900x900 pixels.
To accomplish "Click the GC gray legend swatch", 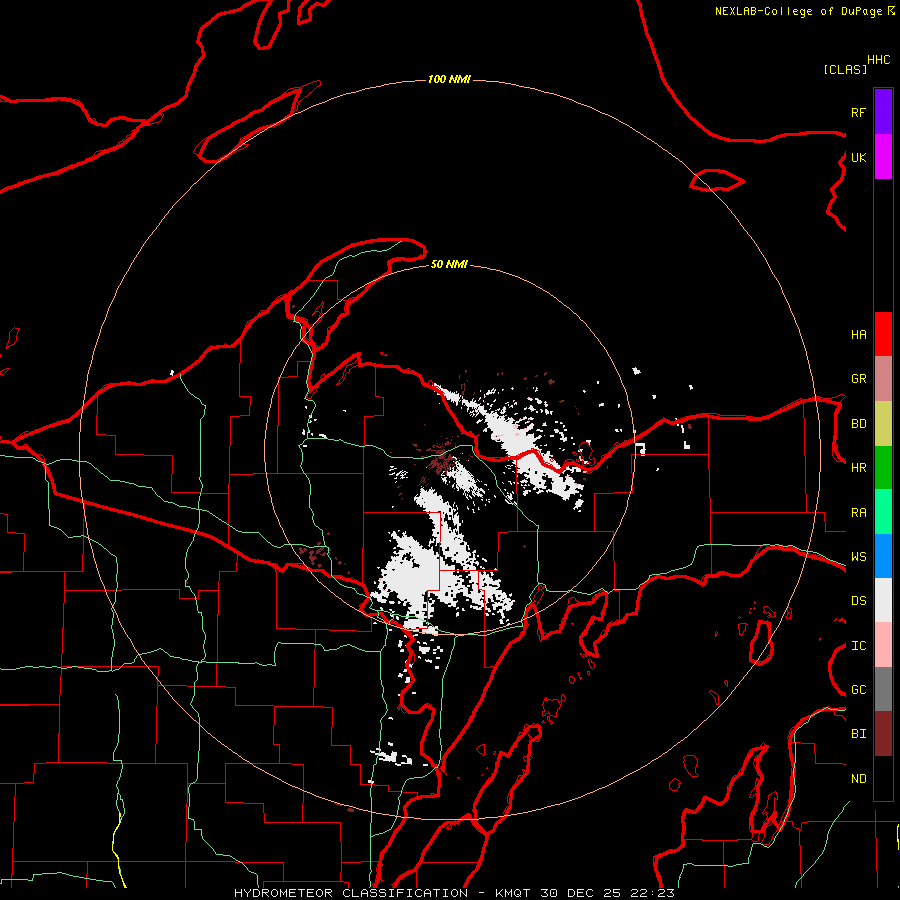I will tap(883, 689).
